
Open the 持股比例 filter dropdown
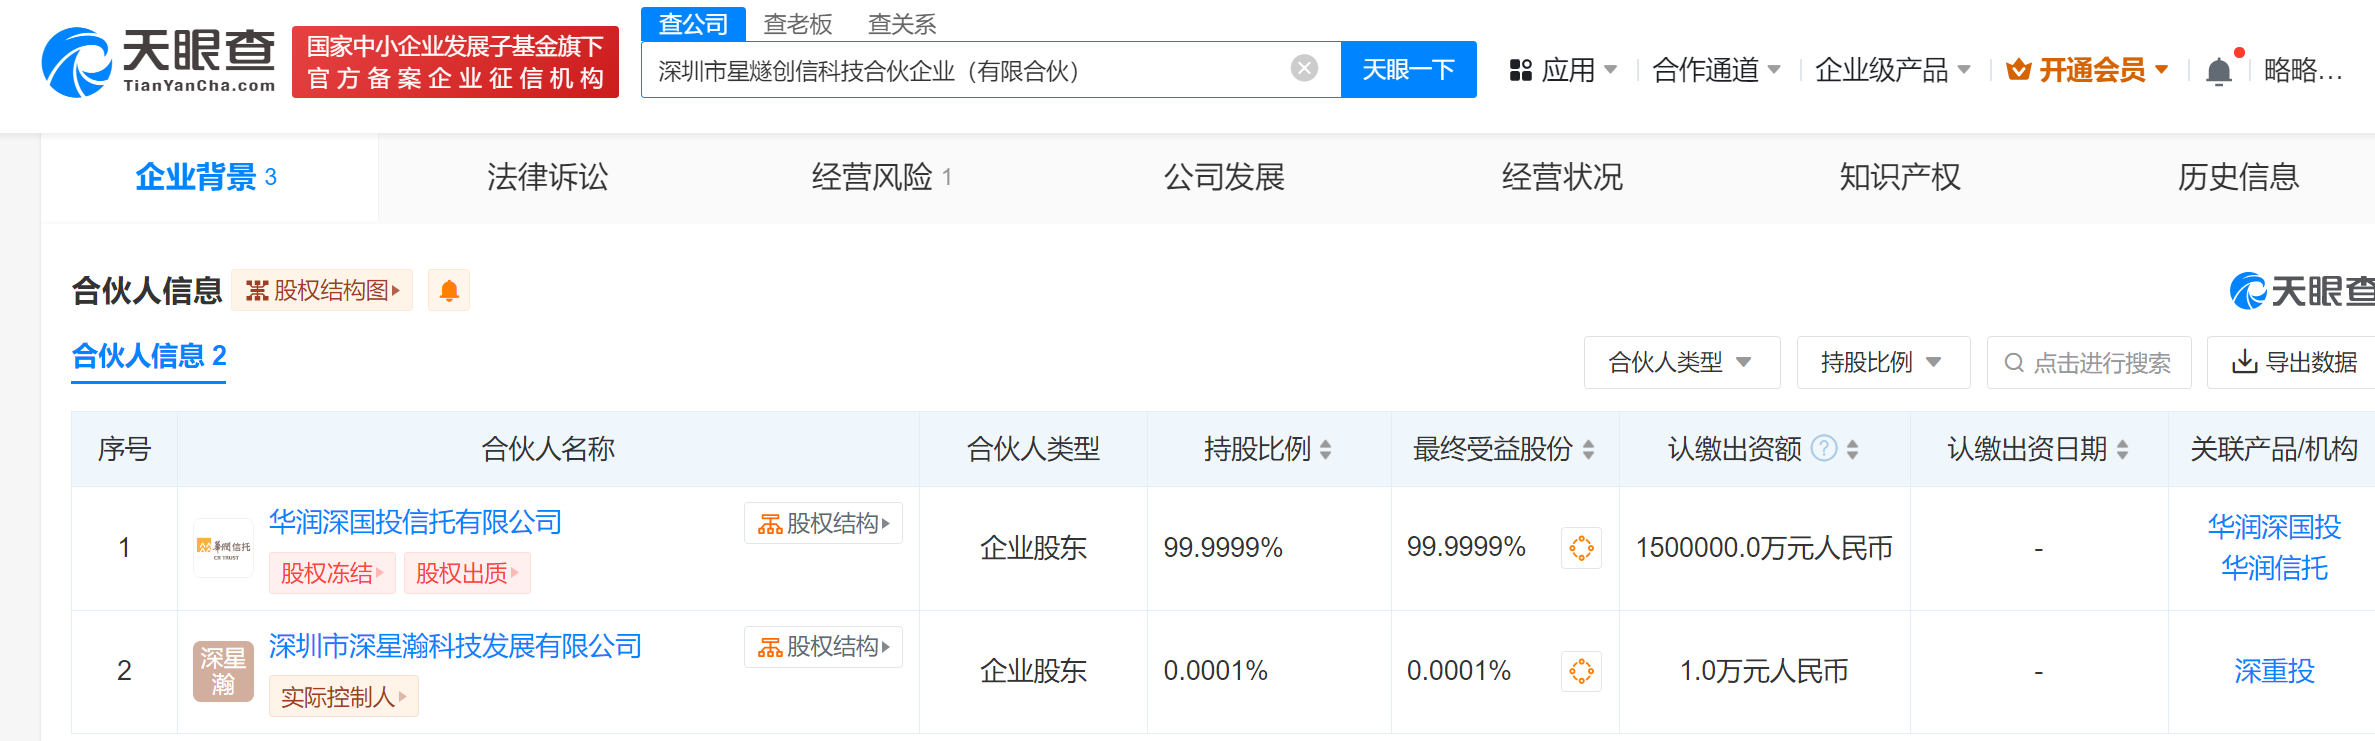pos(1882,362)
